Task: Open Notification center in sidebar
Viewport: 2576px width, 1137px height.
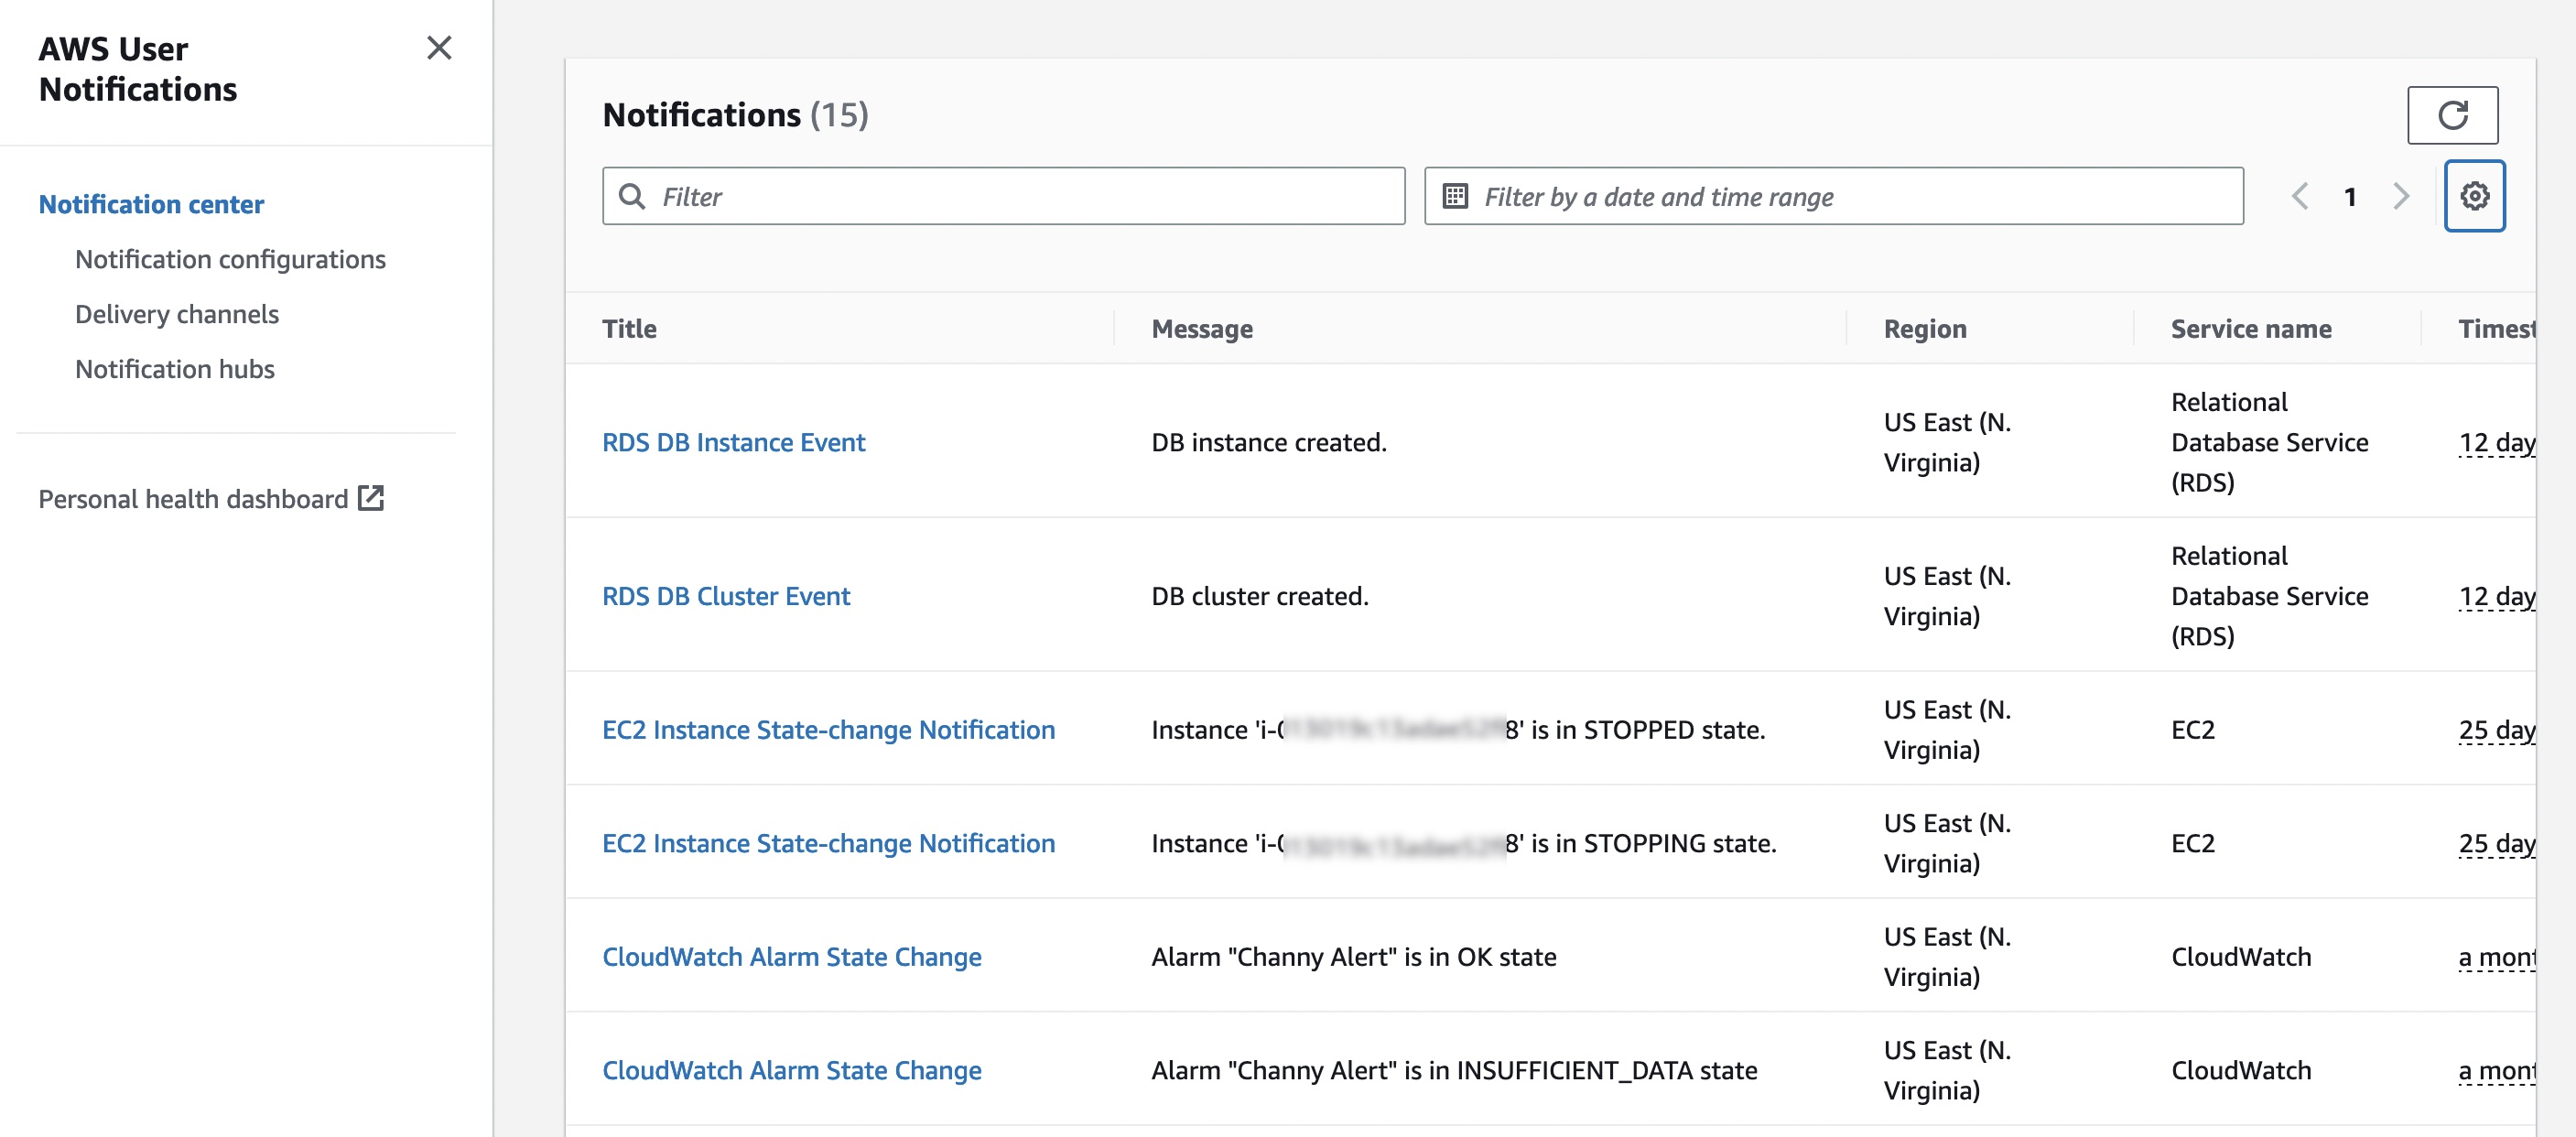Action: click(151, 204)
